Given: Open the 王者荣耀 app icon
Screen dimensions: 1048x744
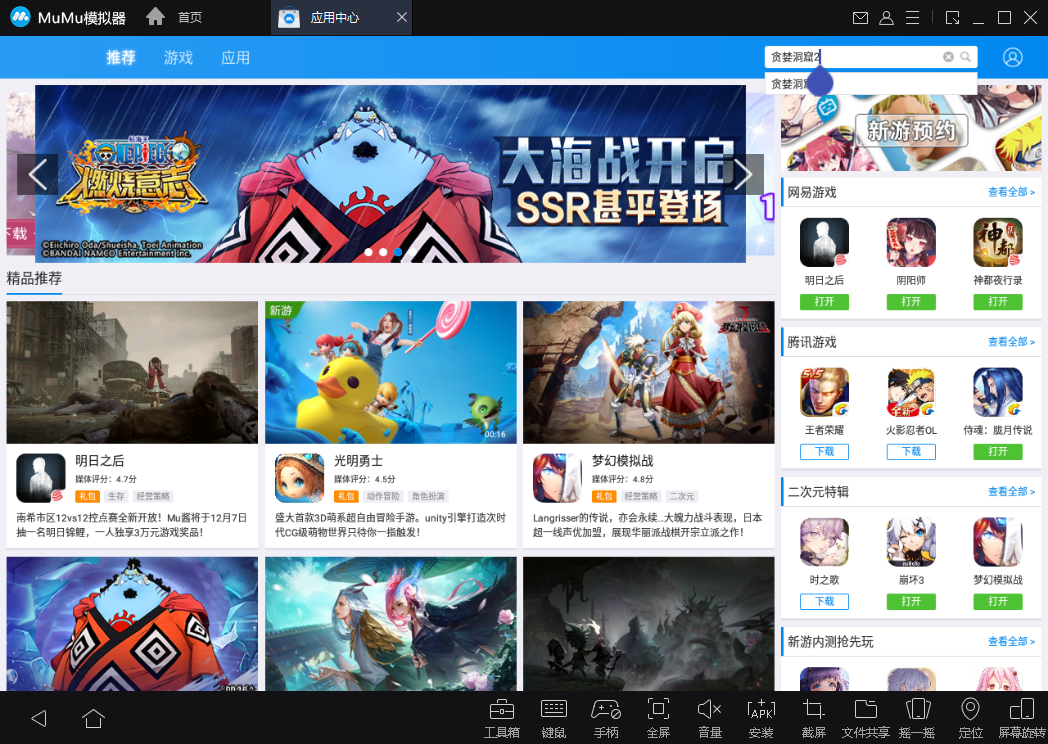Looking at the screenshot, I should pos(824,392).
